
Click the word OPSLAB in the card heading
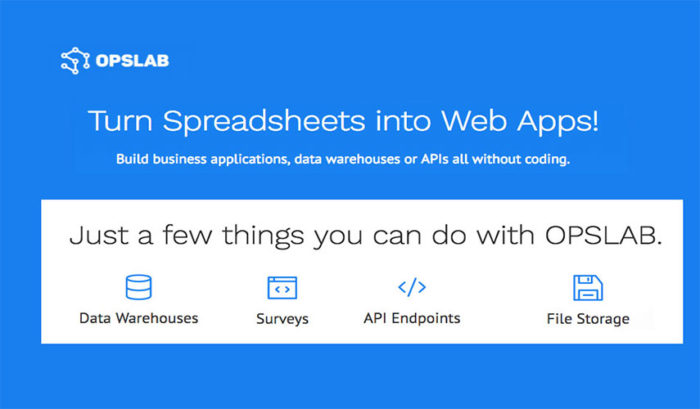603,235
